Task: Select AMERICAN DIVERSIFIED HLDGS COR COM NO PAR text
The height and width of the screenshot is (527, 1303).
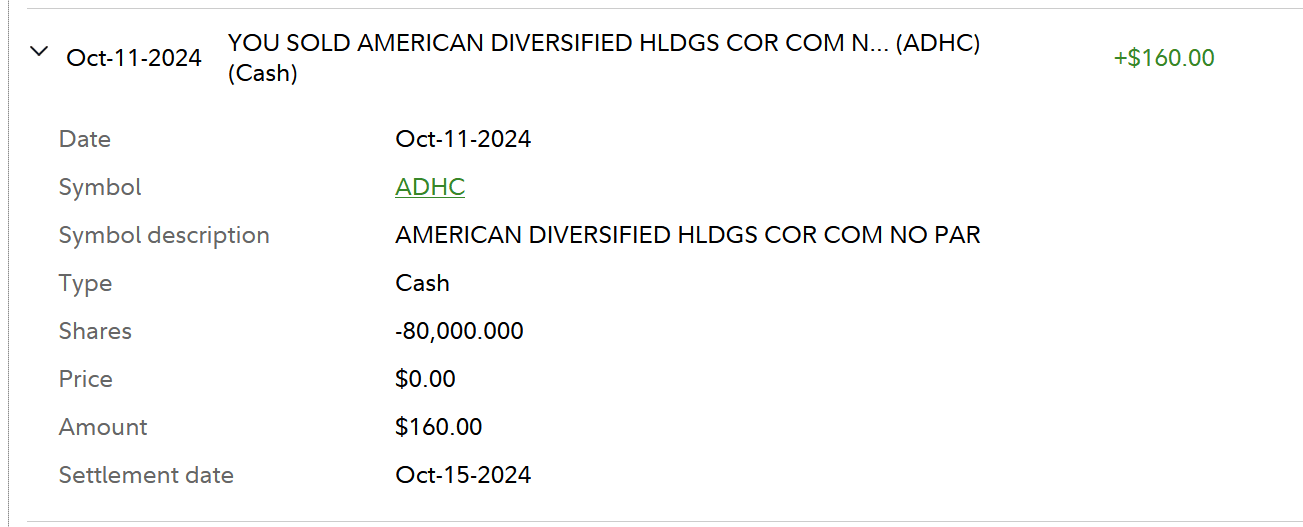Action: tap(688, 235)
